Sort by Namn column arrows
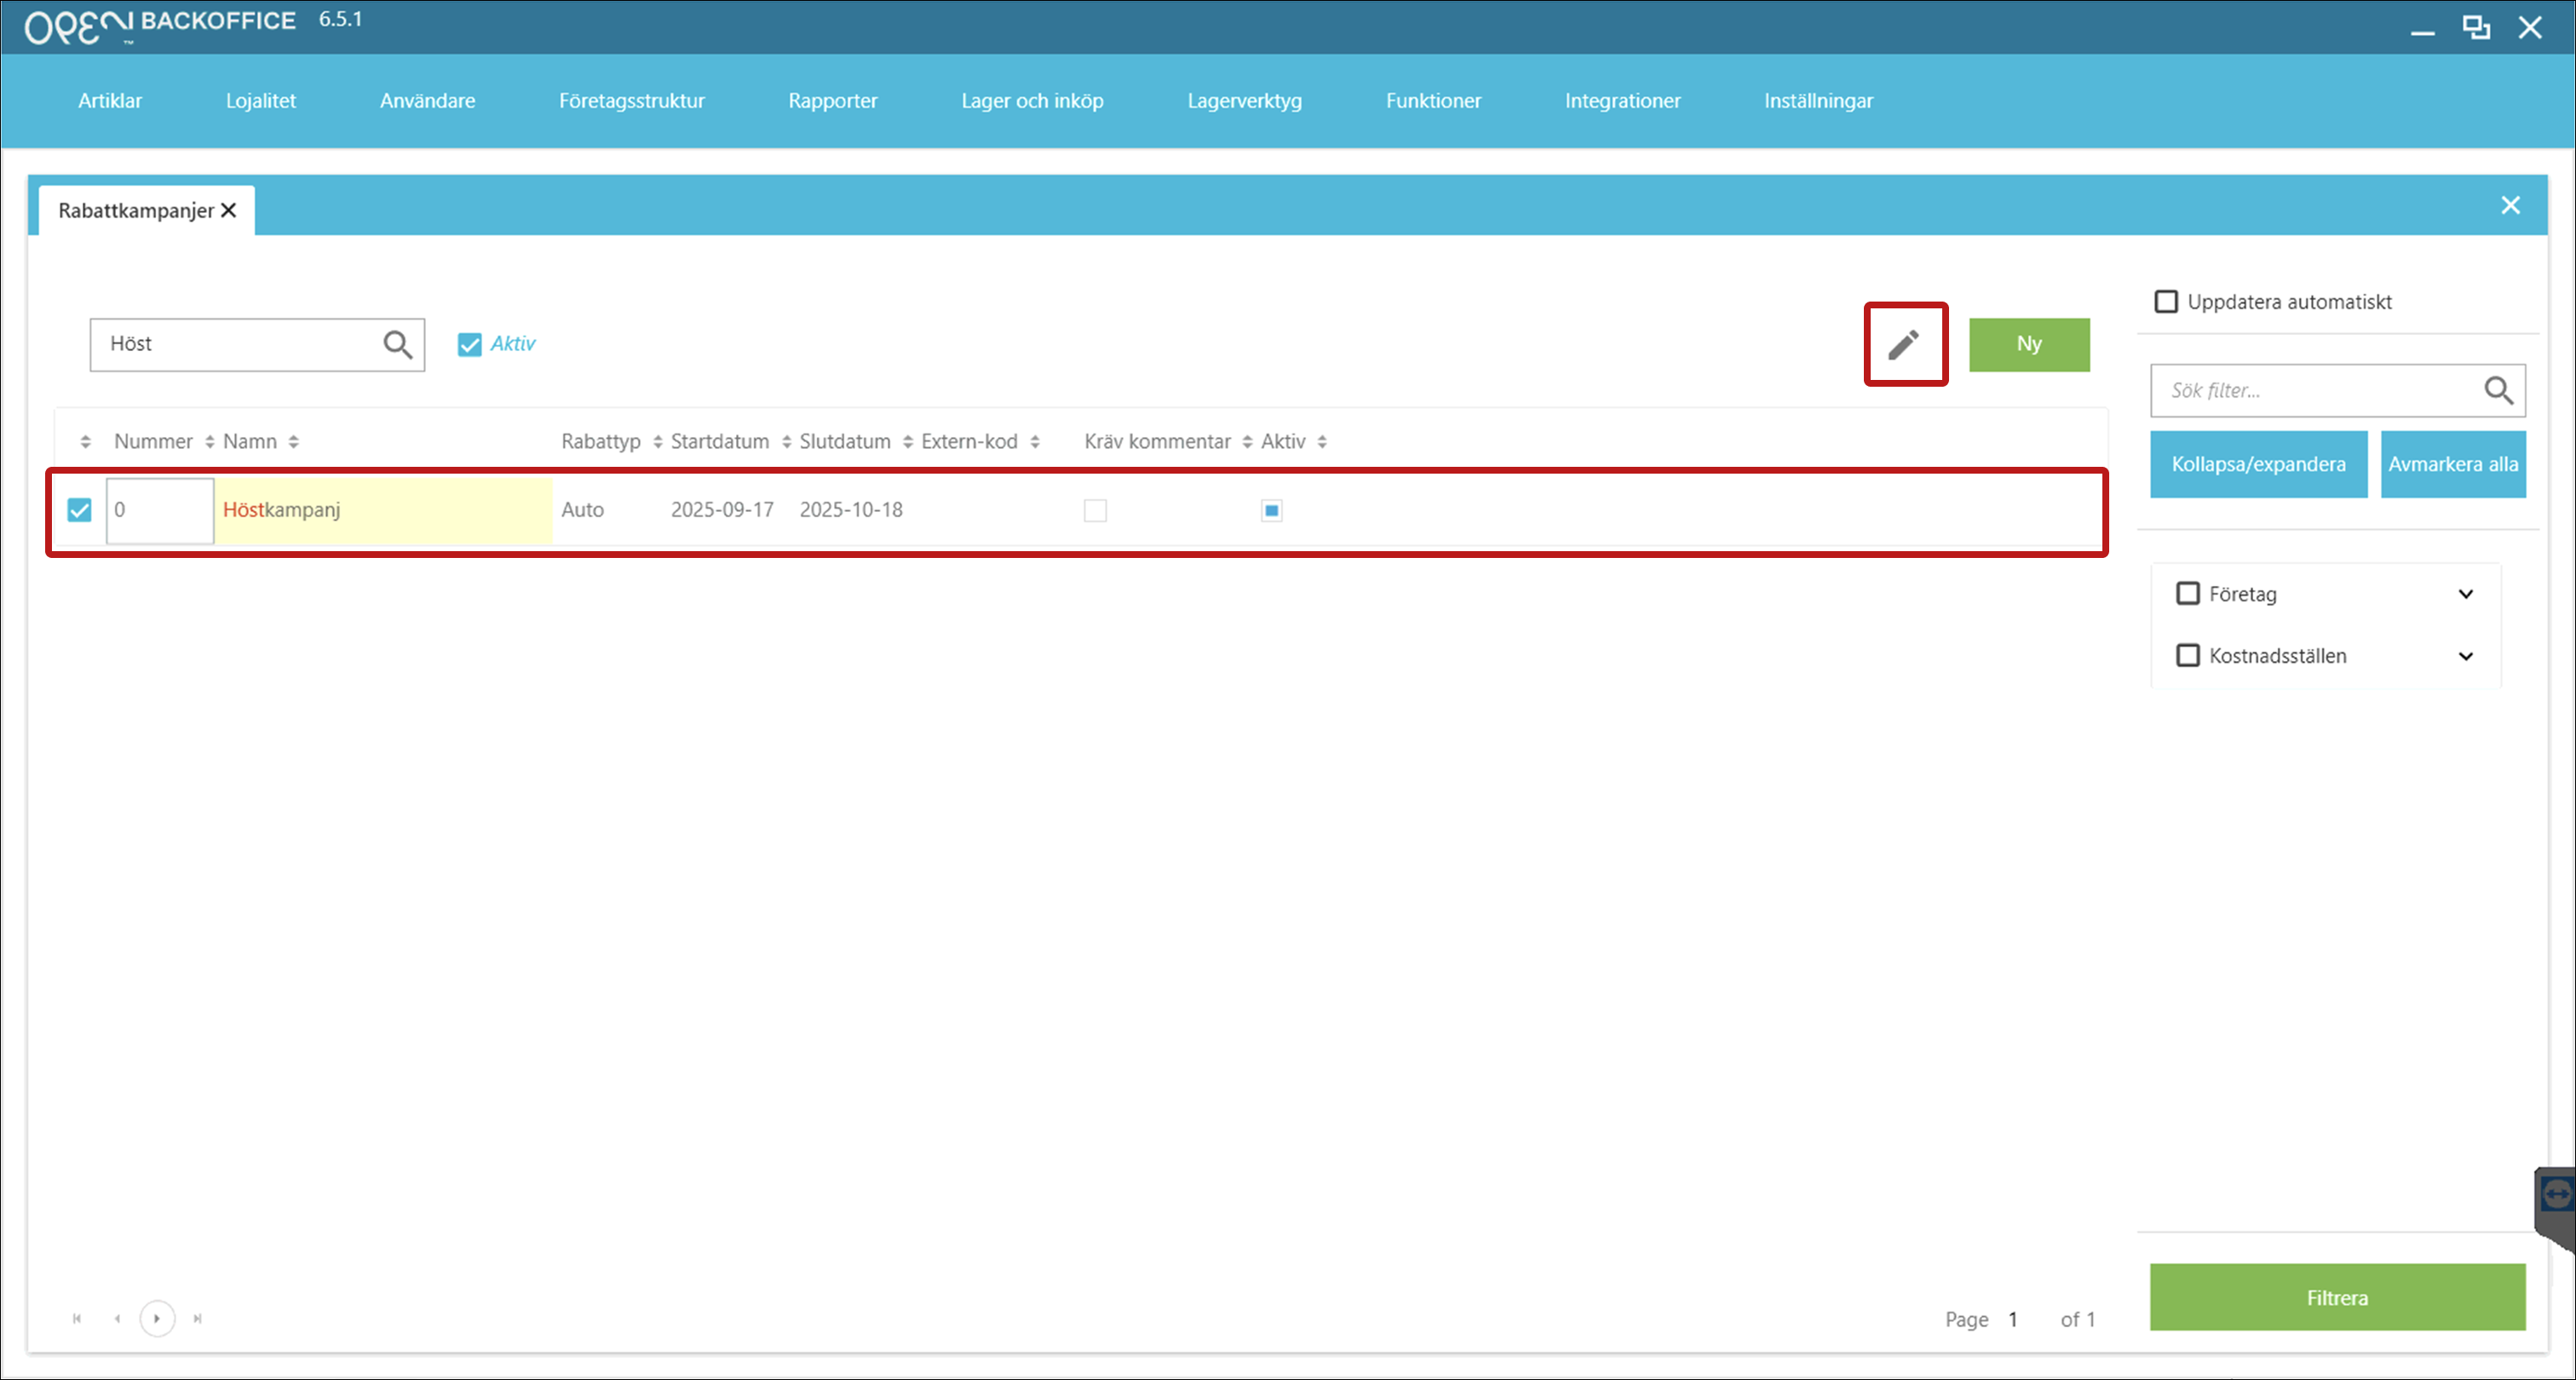2576x1380 pixels. 293,442
